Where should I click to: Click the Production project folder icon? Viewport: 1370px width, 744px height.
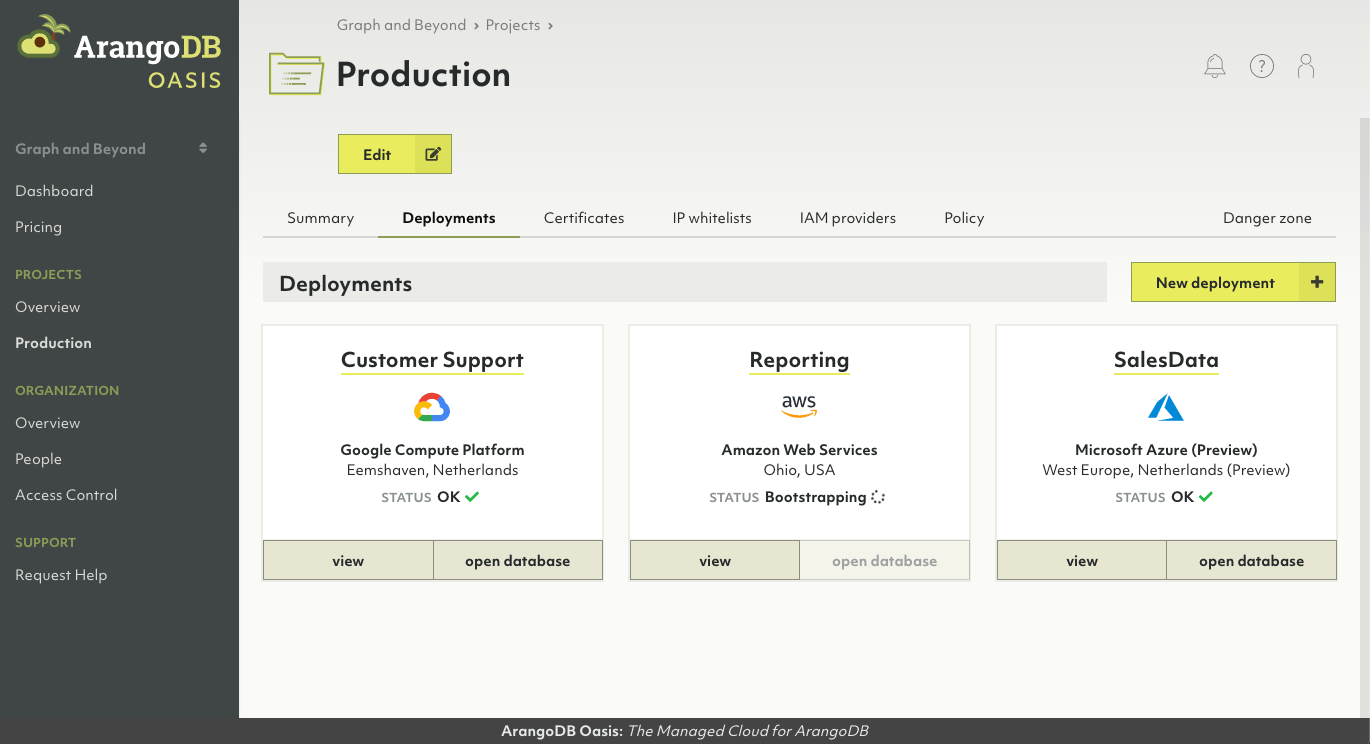click(x=296, y=74)
